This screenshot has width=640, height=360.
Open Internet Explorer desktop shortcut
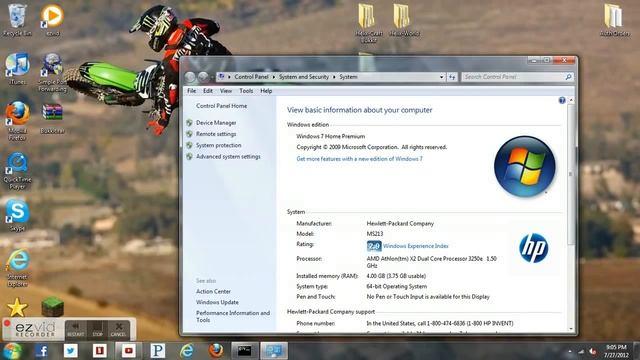[18, 267]
